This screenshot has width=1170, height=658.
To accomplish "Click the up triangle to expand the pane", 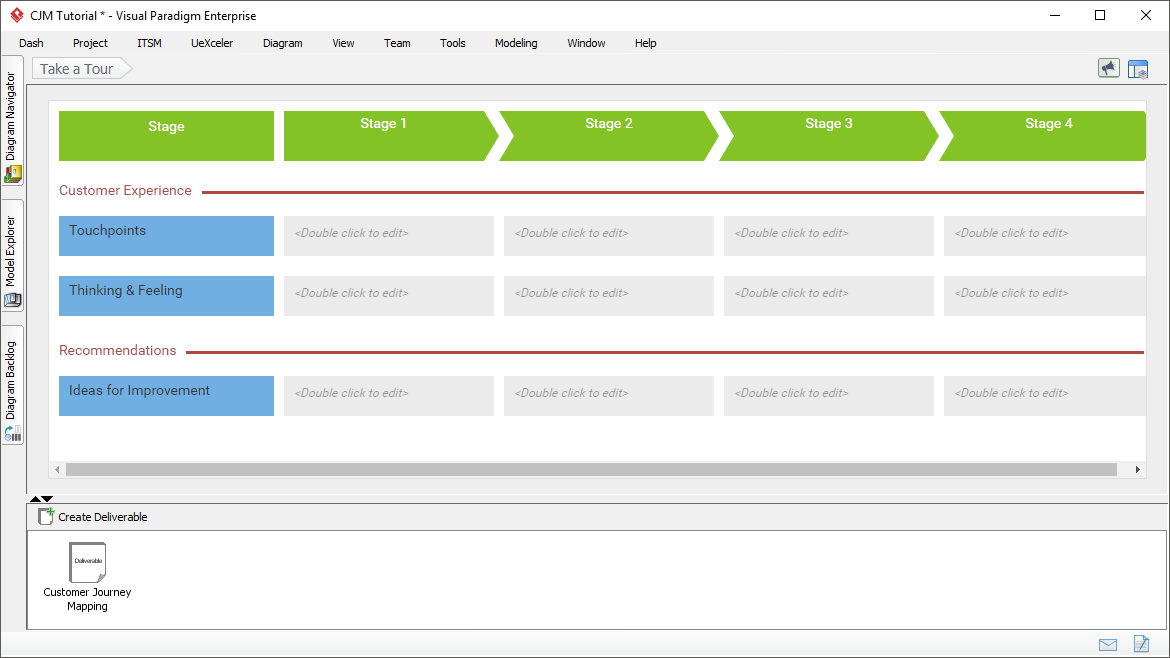I will click(x=35, y=498).
